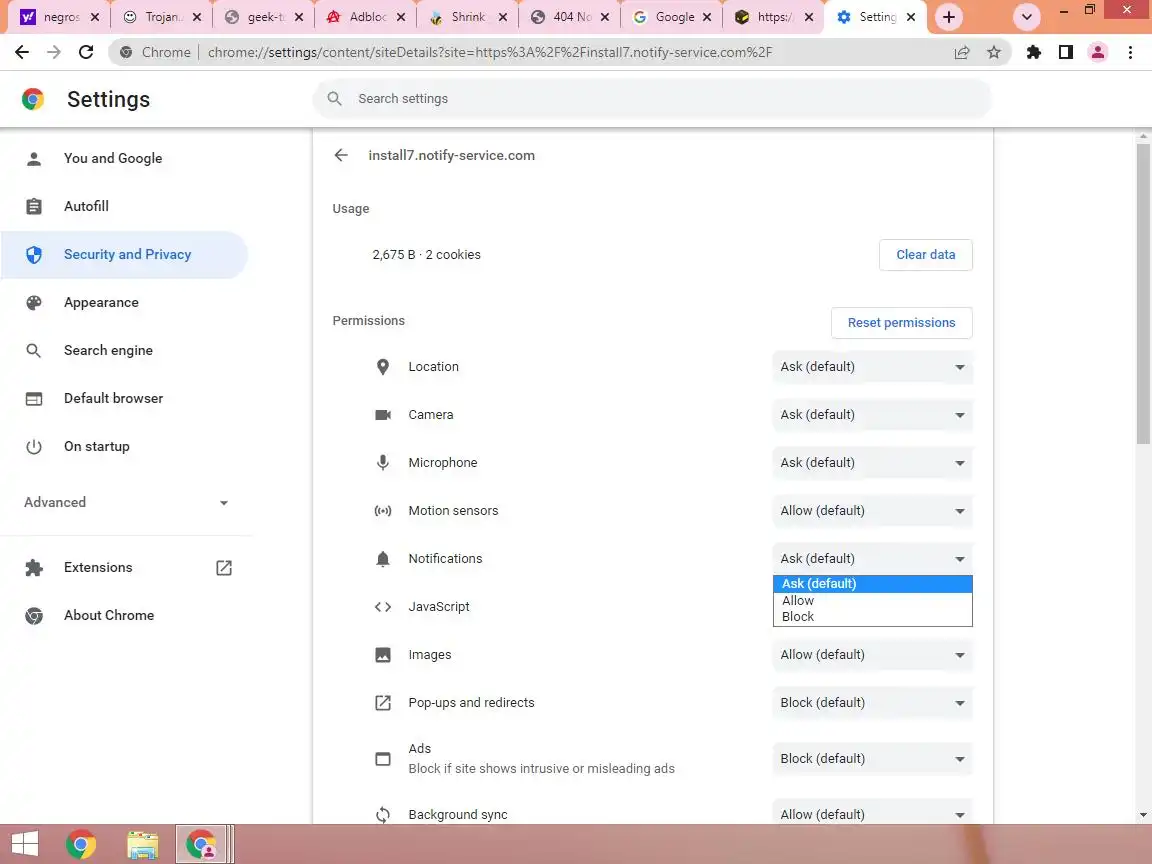
Task: Click the Microphone permission icon
Action: pos(383,463)
